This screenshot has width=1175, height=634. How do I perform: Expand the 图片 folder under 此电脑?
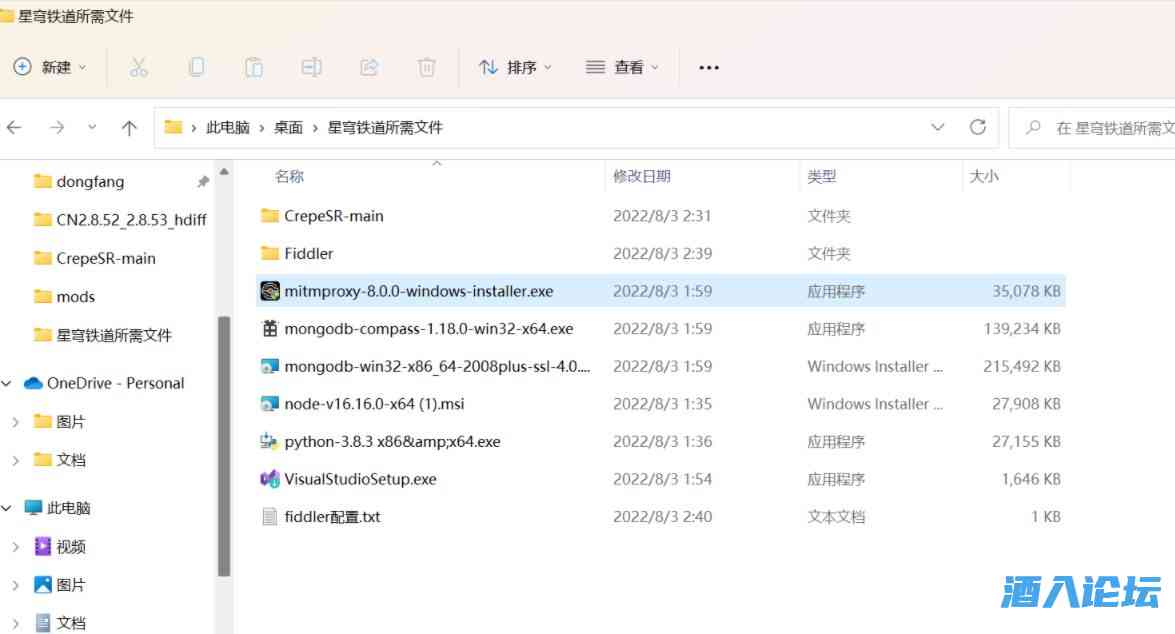[16, 585]
